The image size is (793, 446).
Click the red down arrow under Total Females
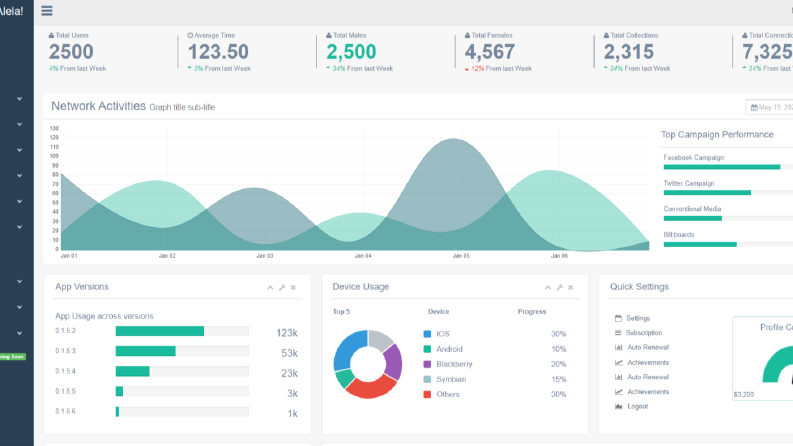467,69
